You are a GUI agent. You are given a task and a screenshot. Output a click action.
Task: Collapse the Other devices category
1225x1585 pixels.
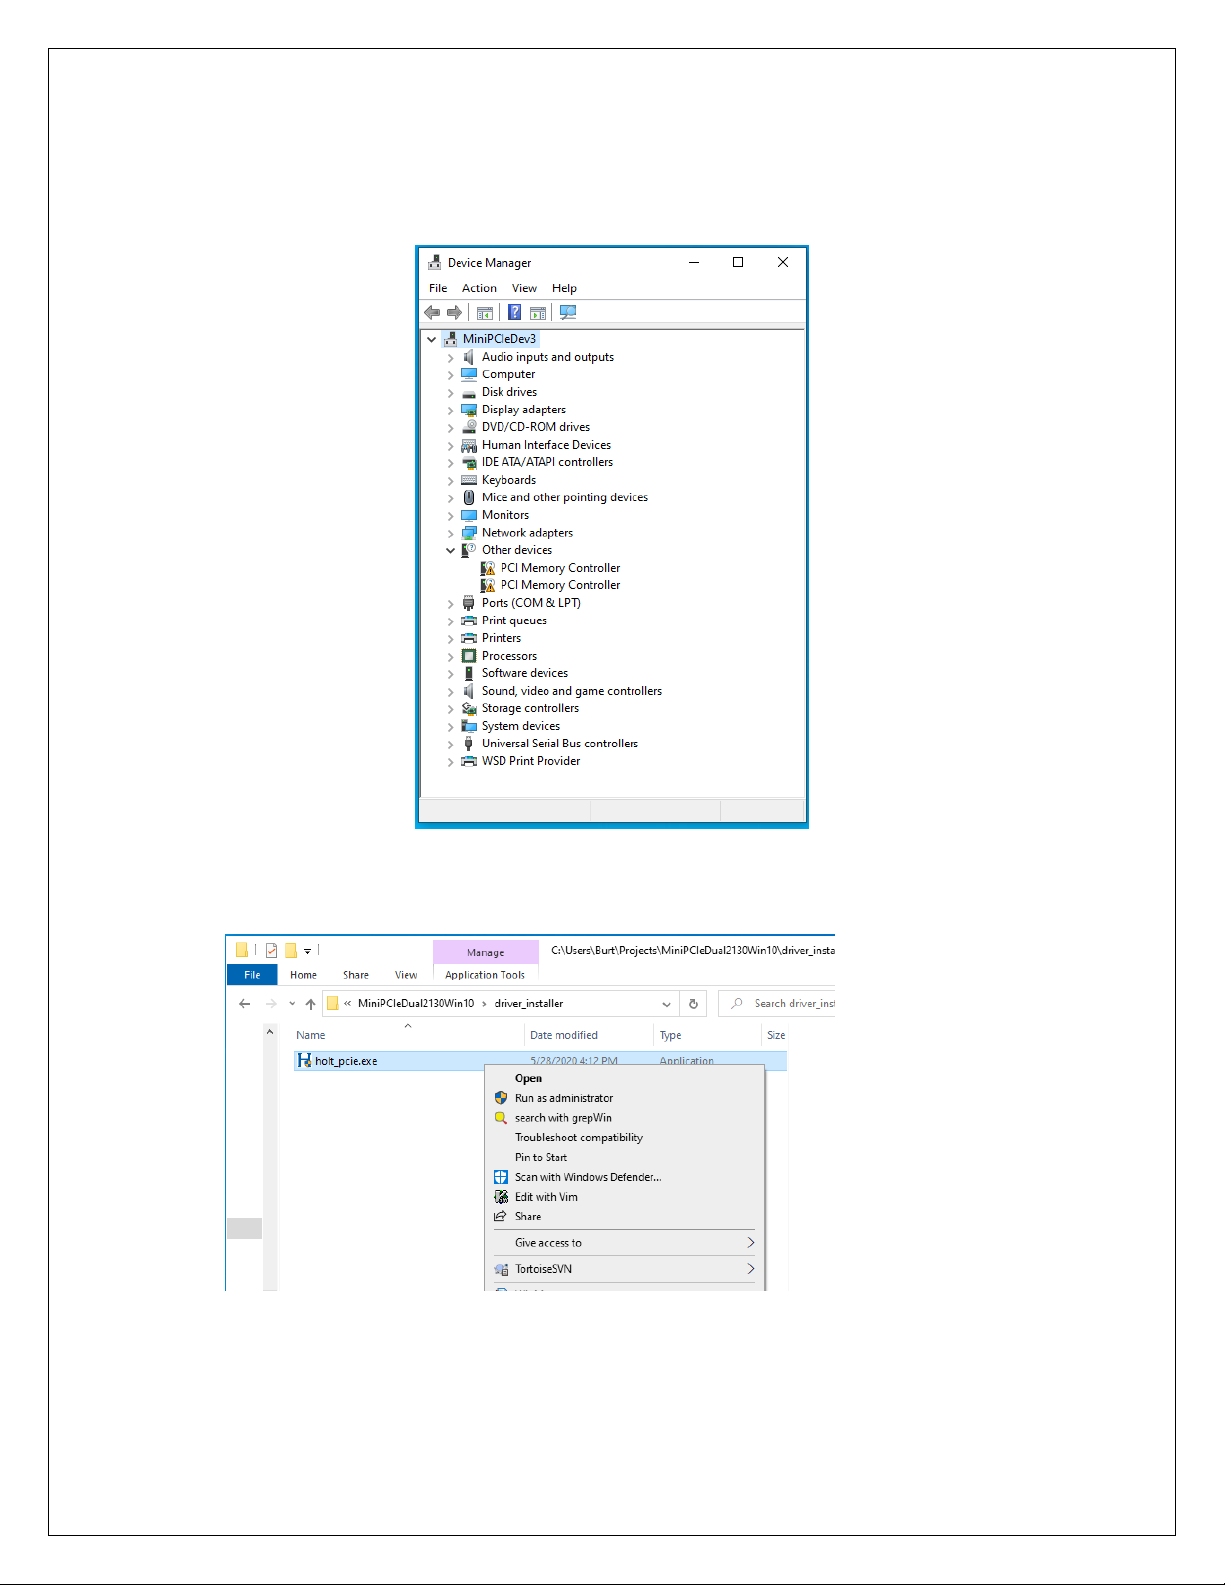pyautogui.click(x=450, y=550)
